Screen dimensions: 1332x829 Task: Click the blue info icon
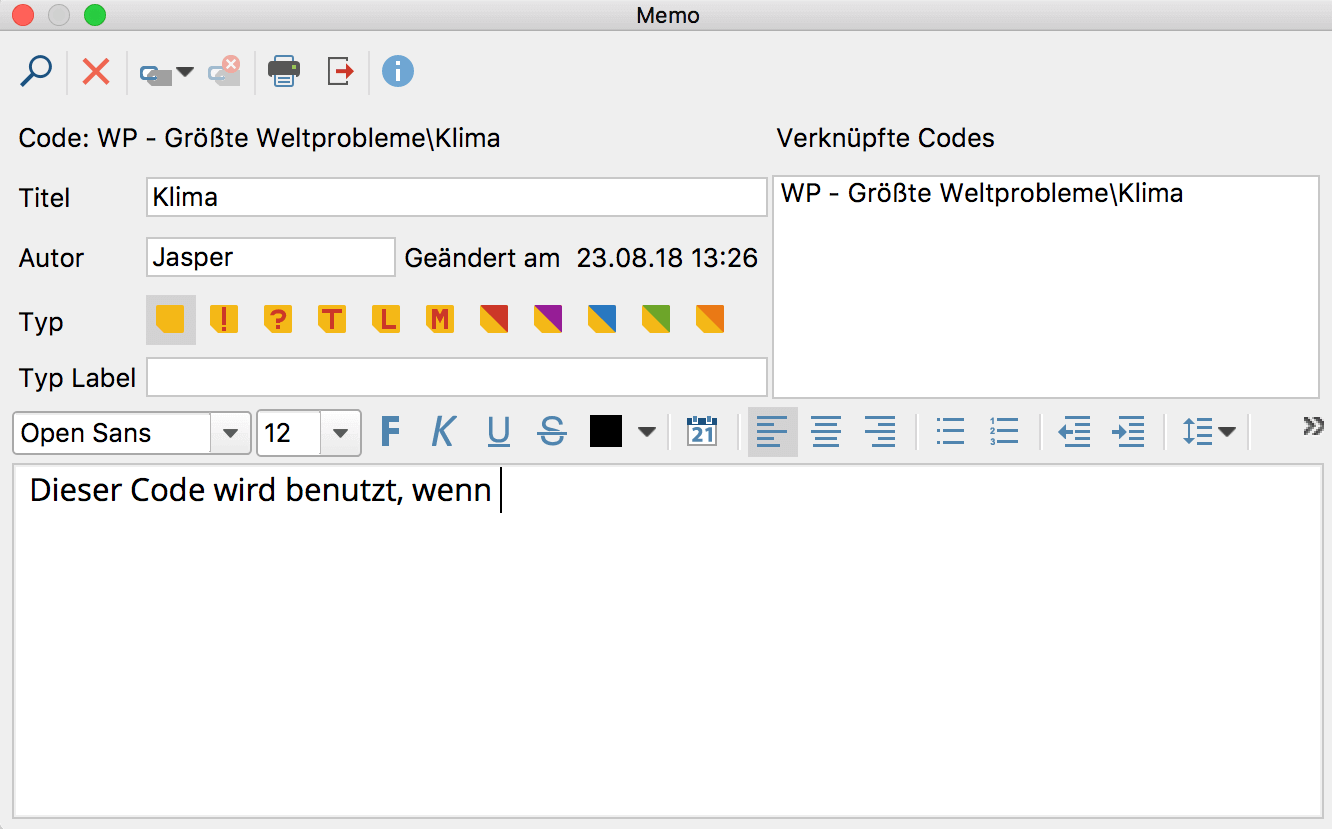(398, 72)
